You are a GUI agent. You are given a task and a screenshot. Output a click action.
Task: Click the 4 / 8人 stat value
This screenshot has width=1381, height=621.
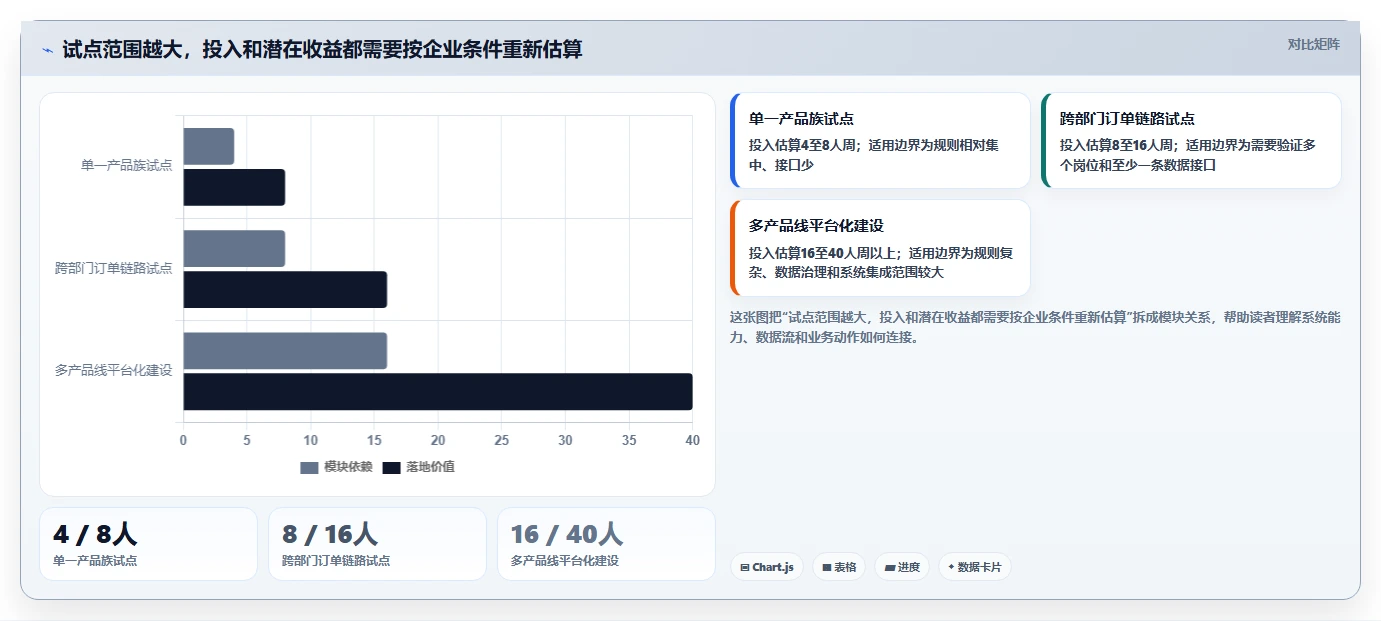(x=95, y=534)
